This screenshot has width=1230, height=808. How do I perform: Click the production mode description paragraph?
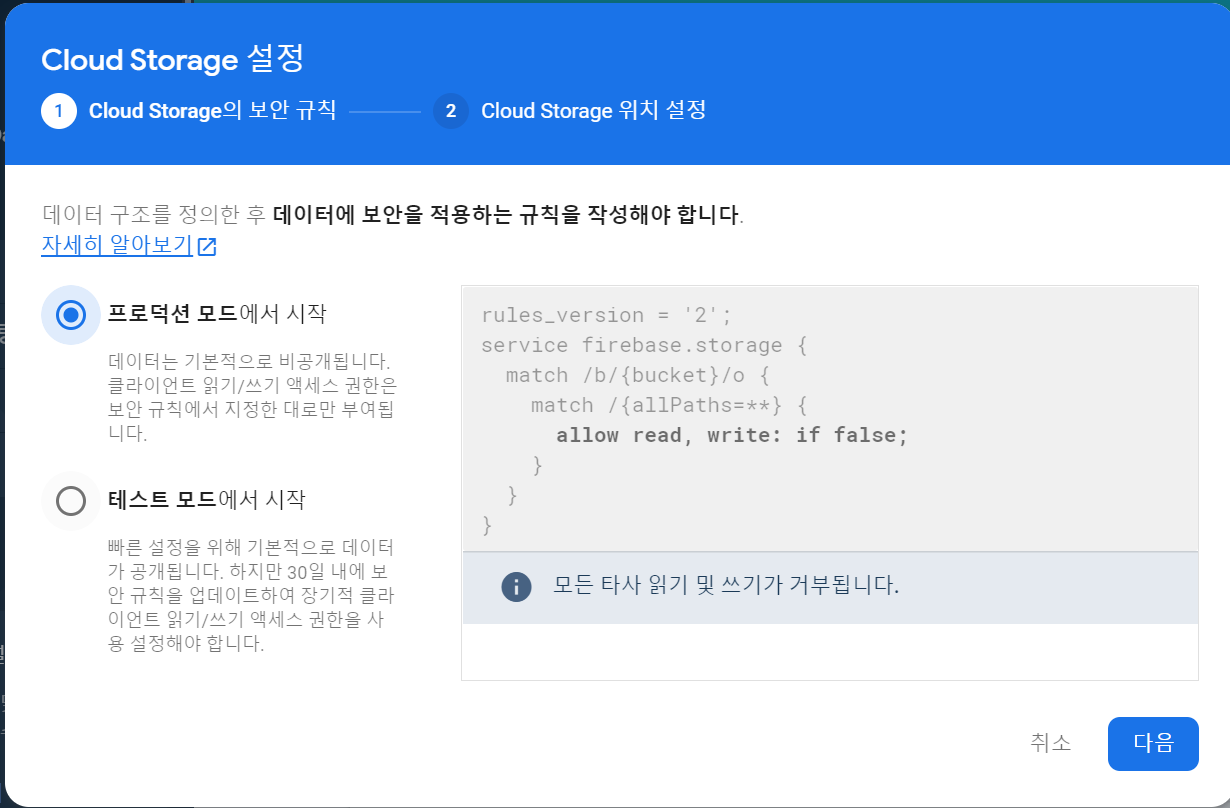point(252,397)
